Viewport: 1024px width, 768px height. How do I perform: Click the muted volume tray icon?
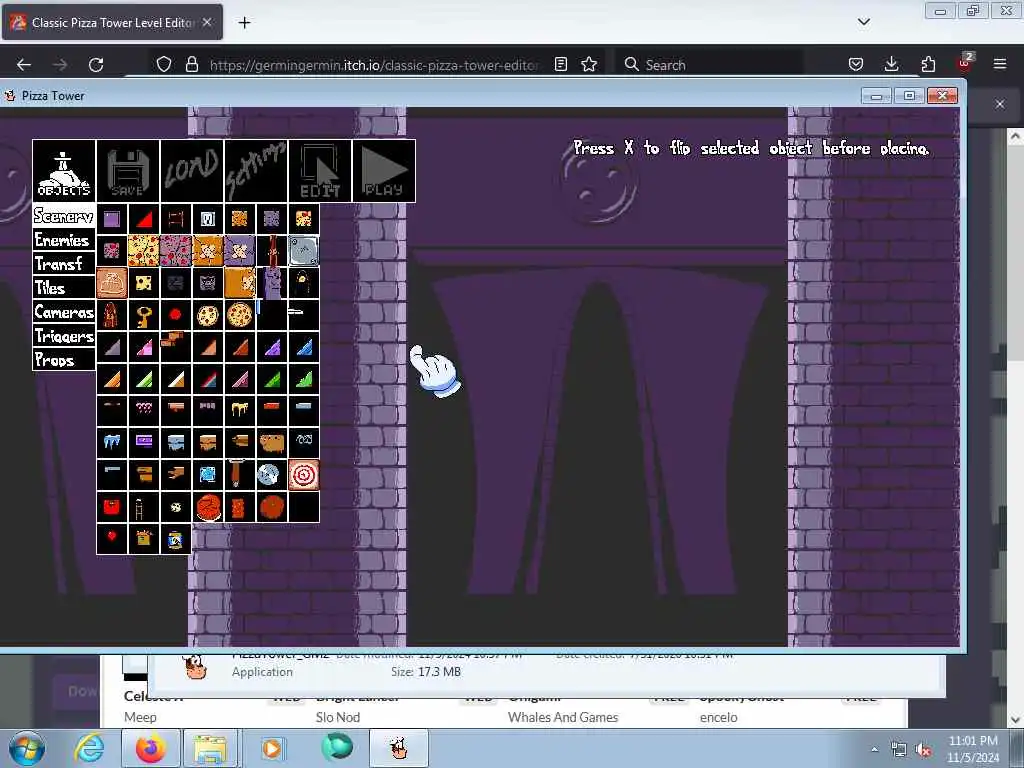click(x=923, y=750)
